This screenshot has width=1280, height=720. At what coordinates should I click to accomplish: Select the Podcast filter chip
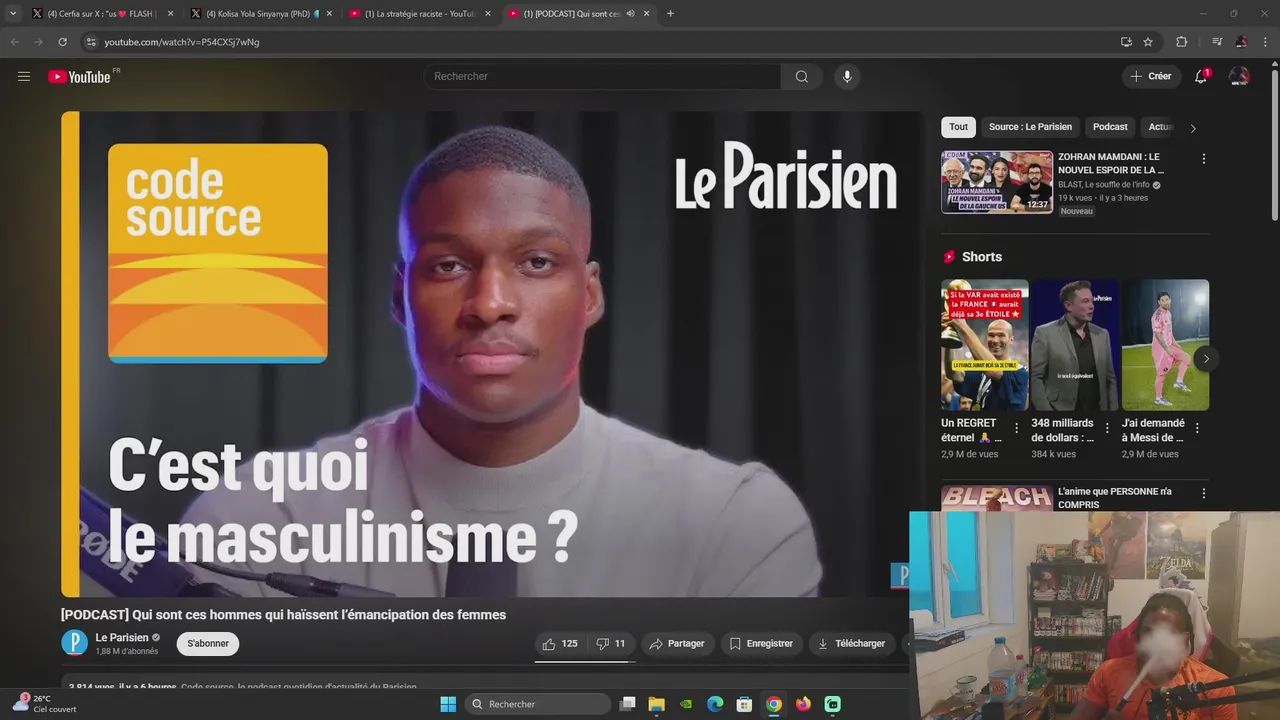(x=1110, y=127)
